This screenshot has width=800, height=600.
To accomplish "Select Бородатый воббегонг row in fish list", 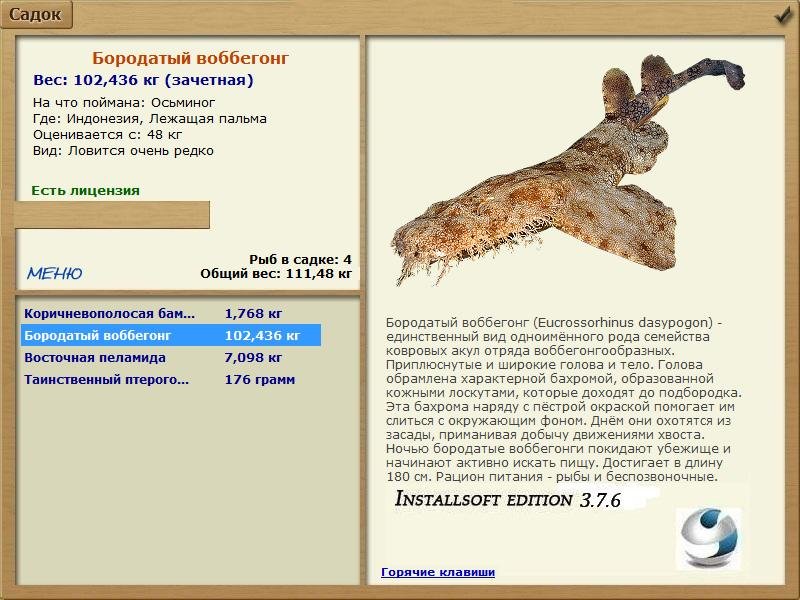I will pos(171,335).
